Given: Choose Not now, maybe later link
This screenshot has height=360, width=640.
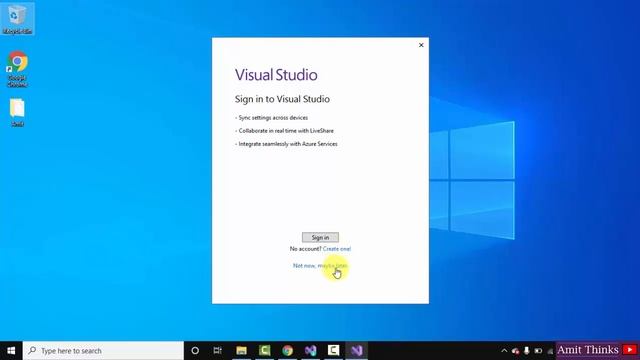Looking at the screenshot, I should click(x=320, y=266).
